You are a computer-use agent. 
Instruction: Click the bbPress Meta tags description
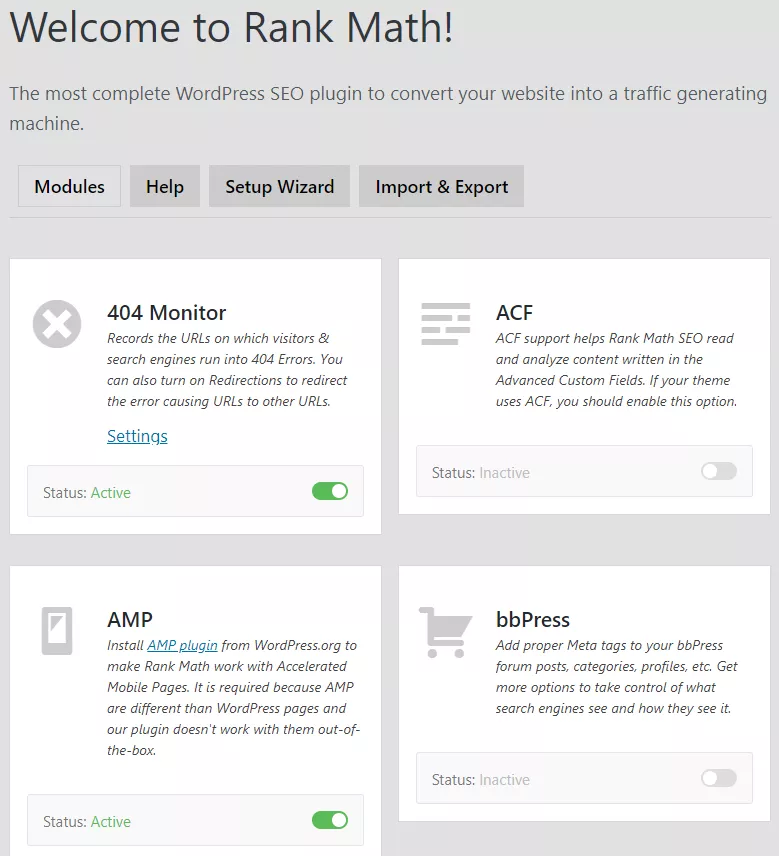click(616, 677)
